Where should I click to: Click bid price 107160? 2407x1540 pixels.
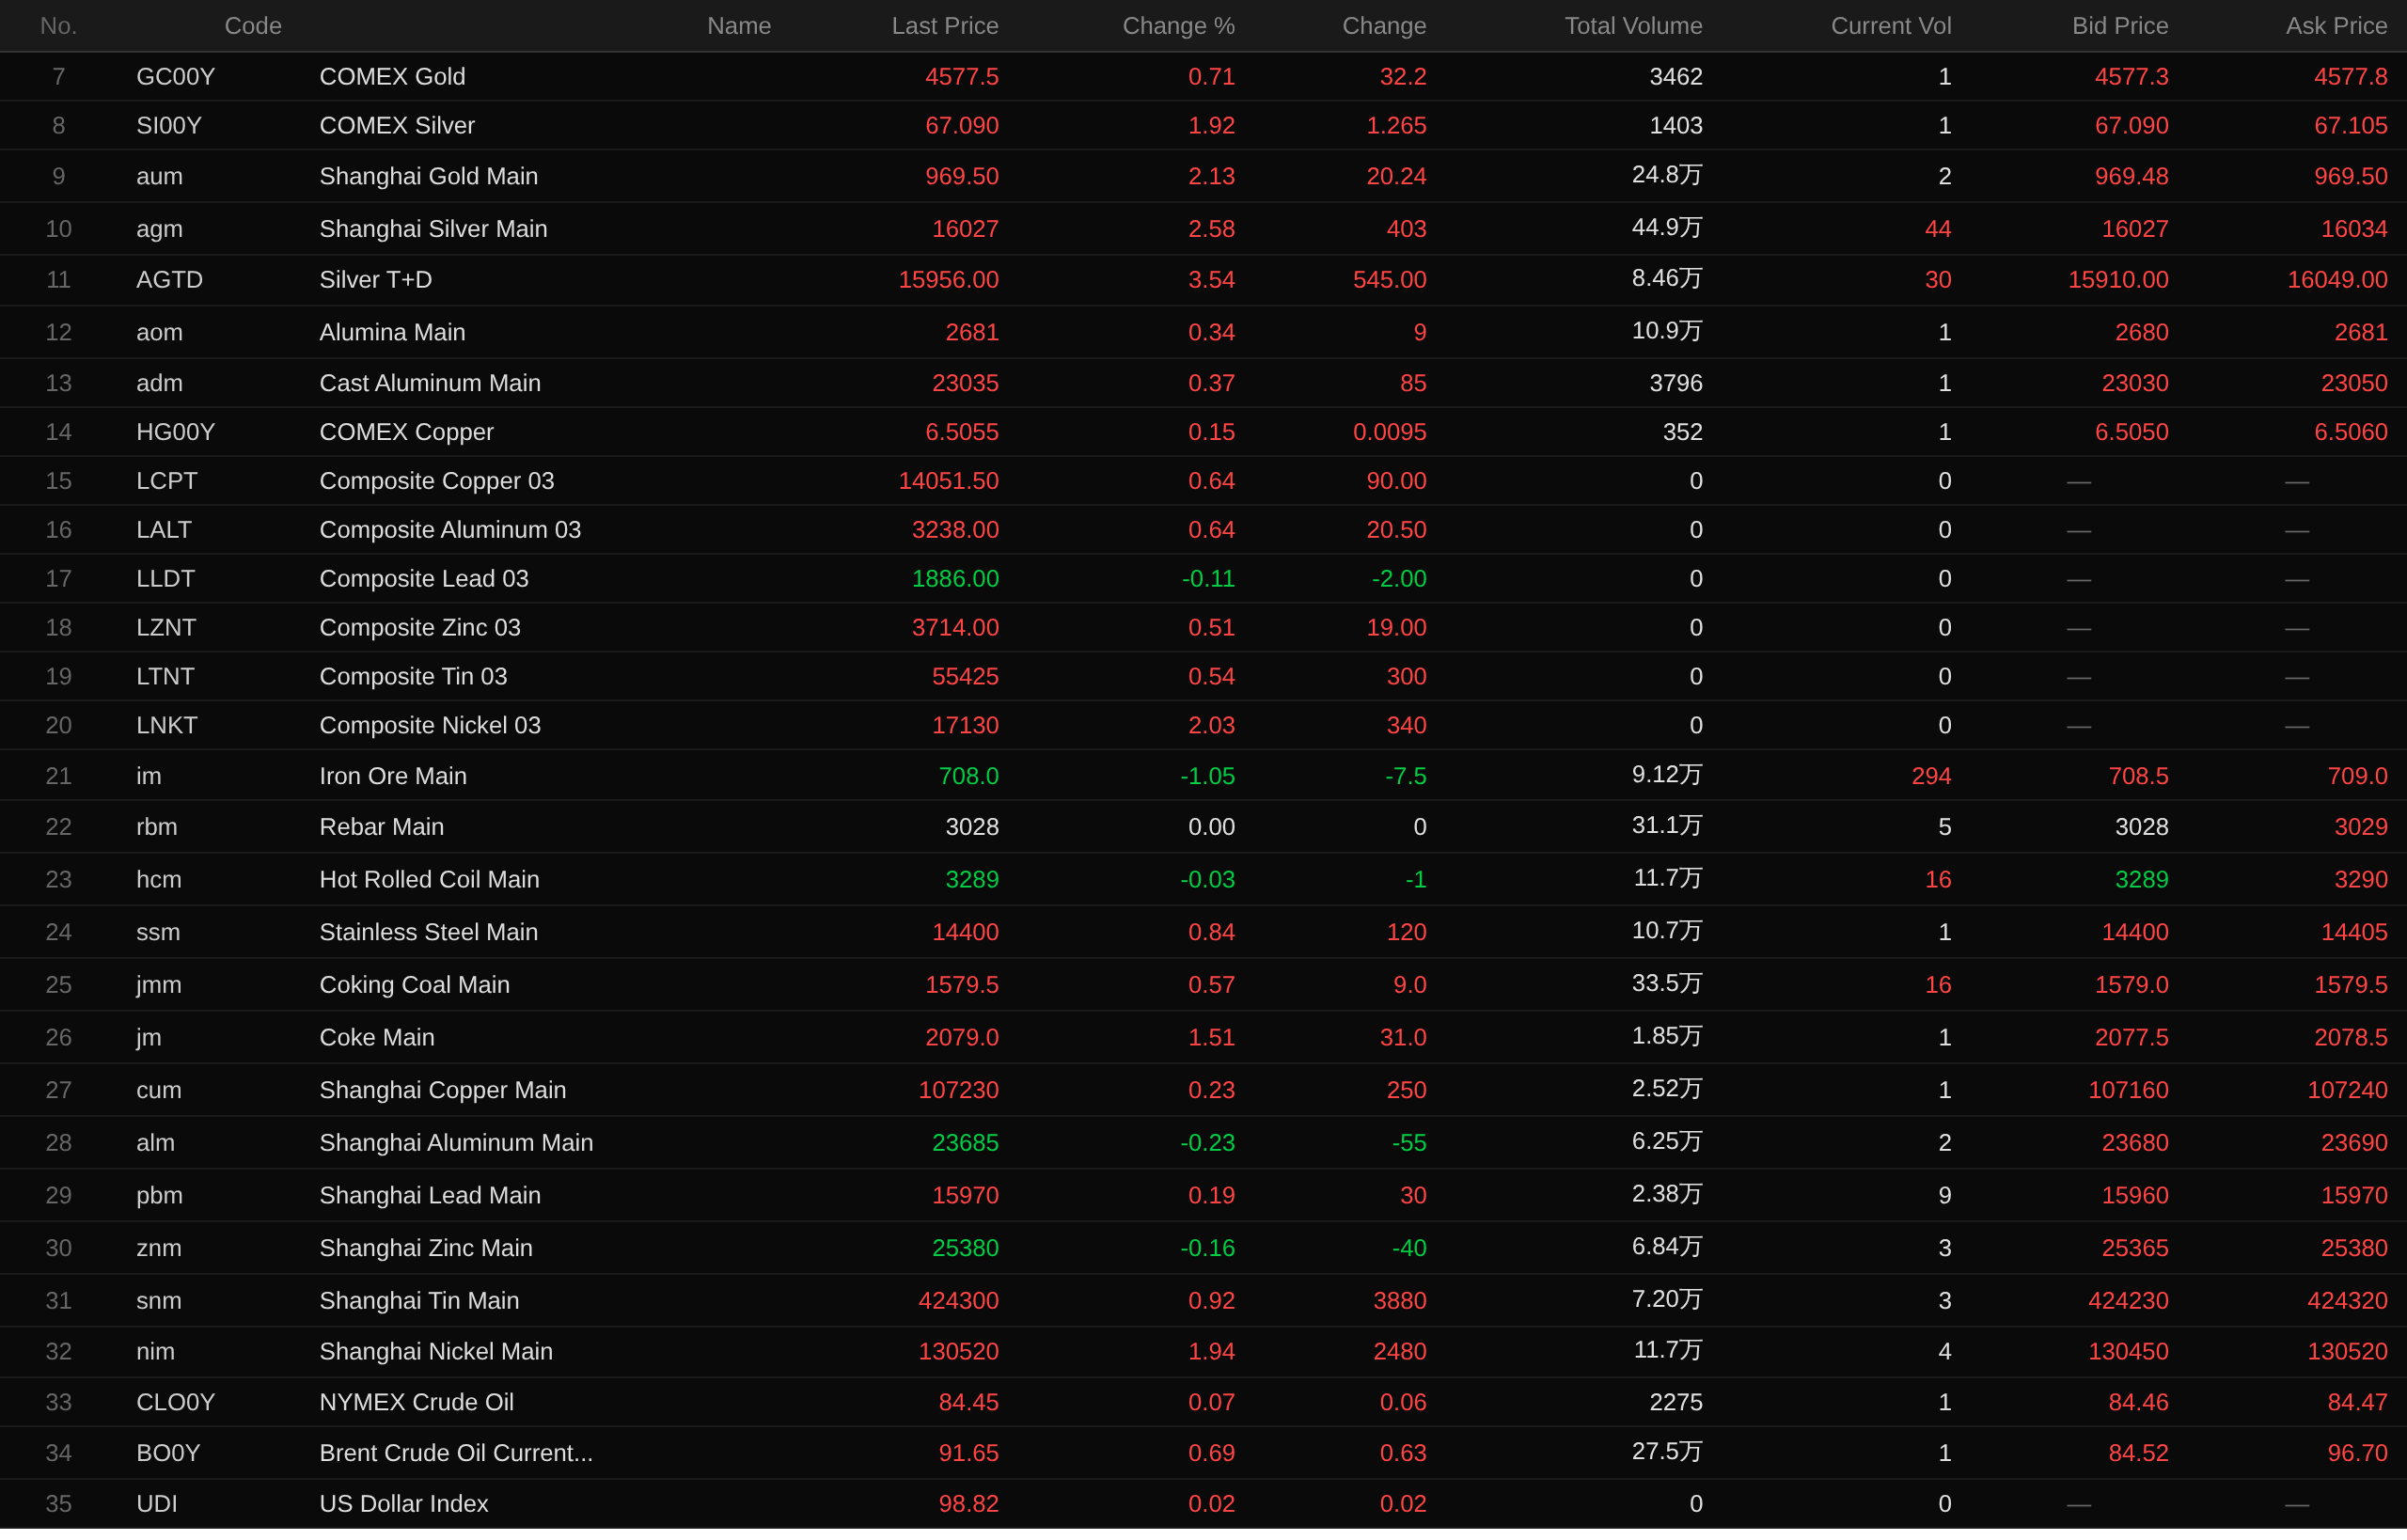pos(2128,1090)
